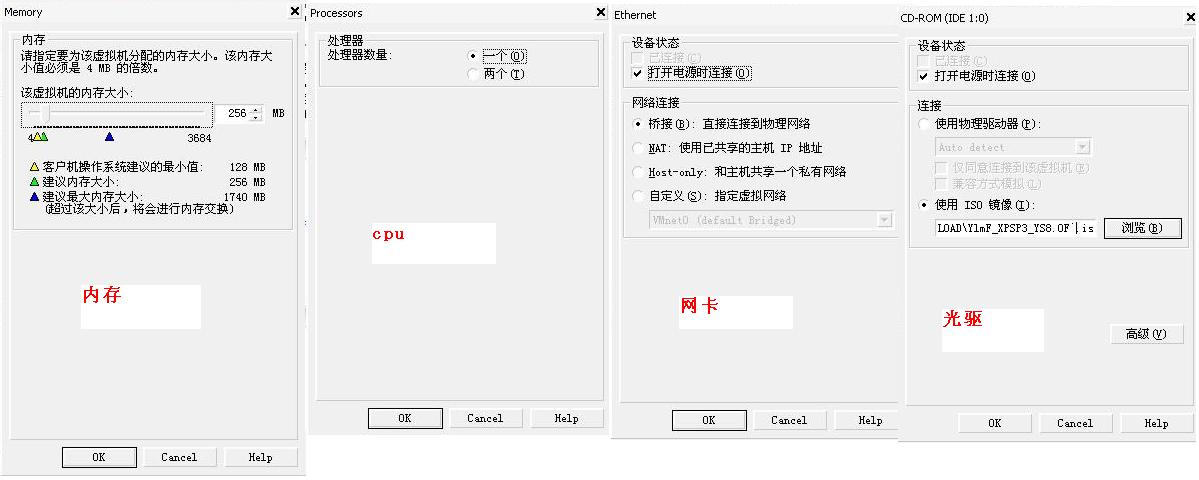The height and width of the screenshot is (480, 1199).
Task: Toggle CD-ROM 打开电源时连接 checkbox
Action: pos(923,76)
